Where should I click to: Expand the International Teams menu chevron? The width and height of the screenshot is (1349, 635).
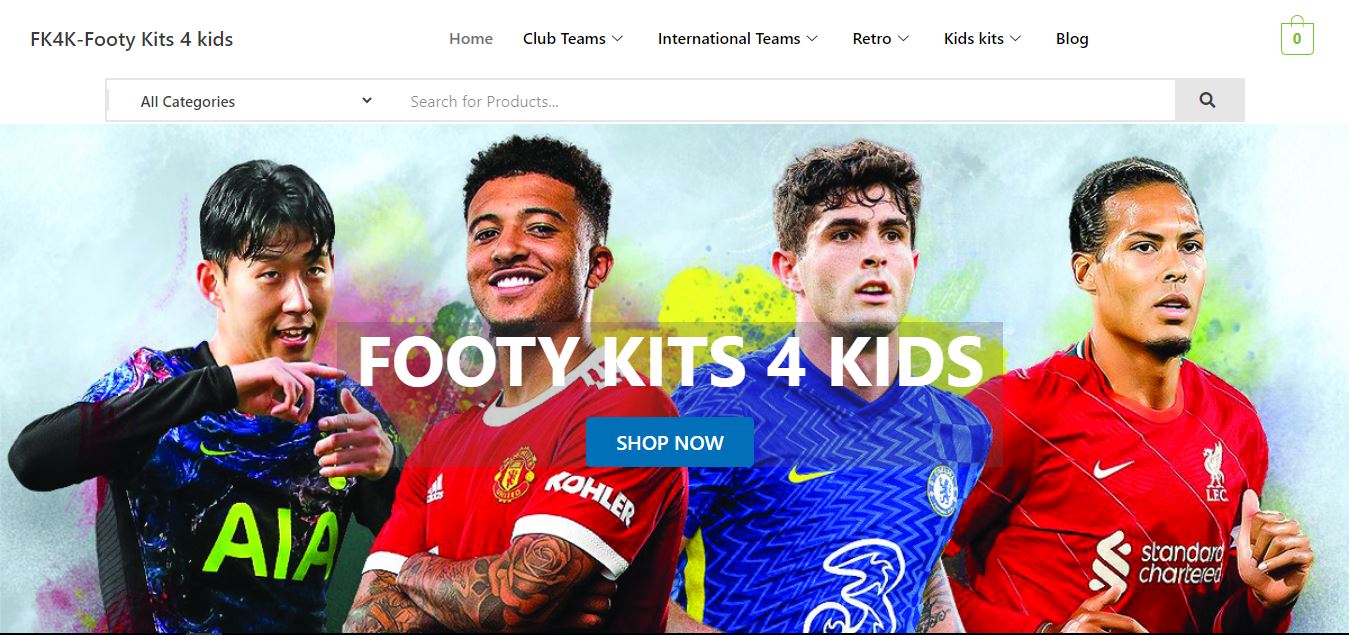point(812,39)
